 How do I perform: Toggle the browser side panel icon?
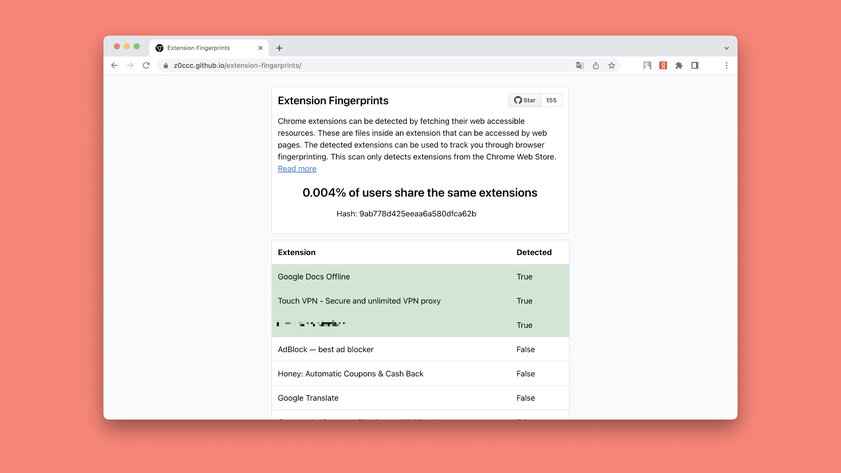[x=695, y=65]
